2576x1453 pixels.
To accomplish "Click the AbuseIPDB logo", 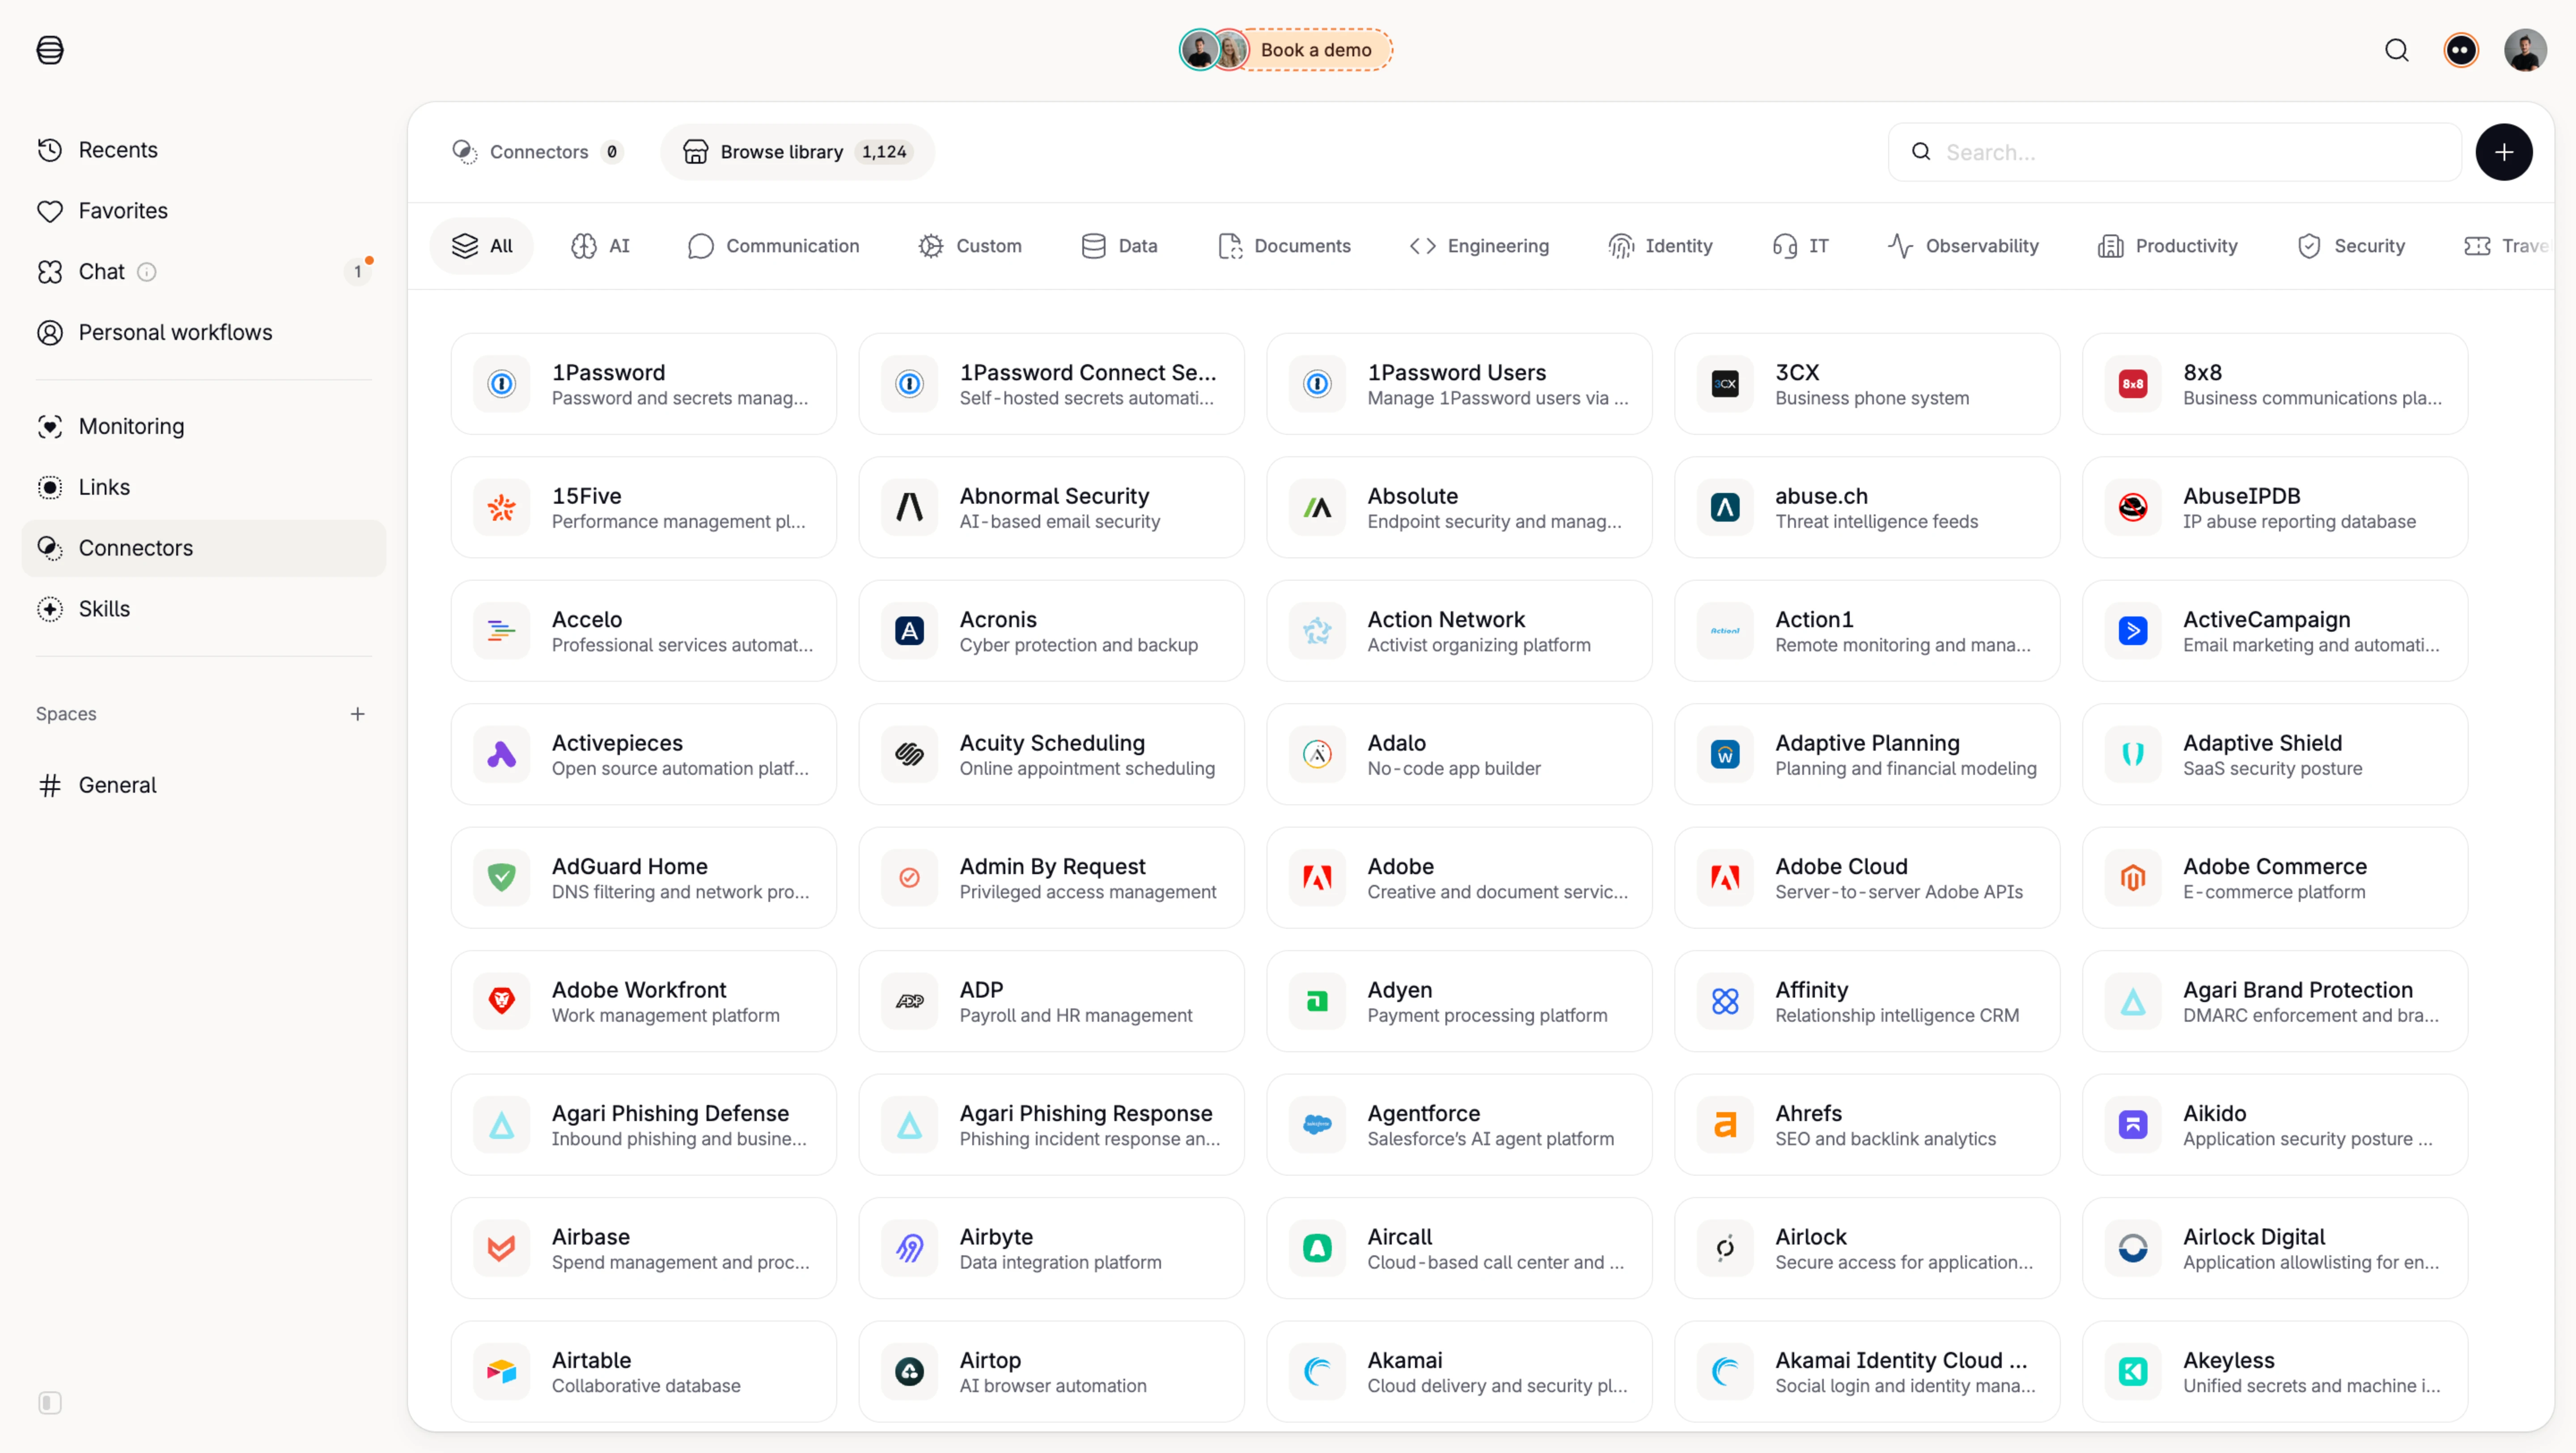I will click(2132, 508).
